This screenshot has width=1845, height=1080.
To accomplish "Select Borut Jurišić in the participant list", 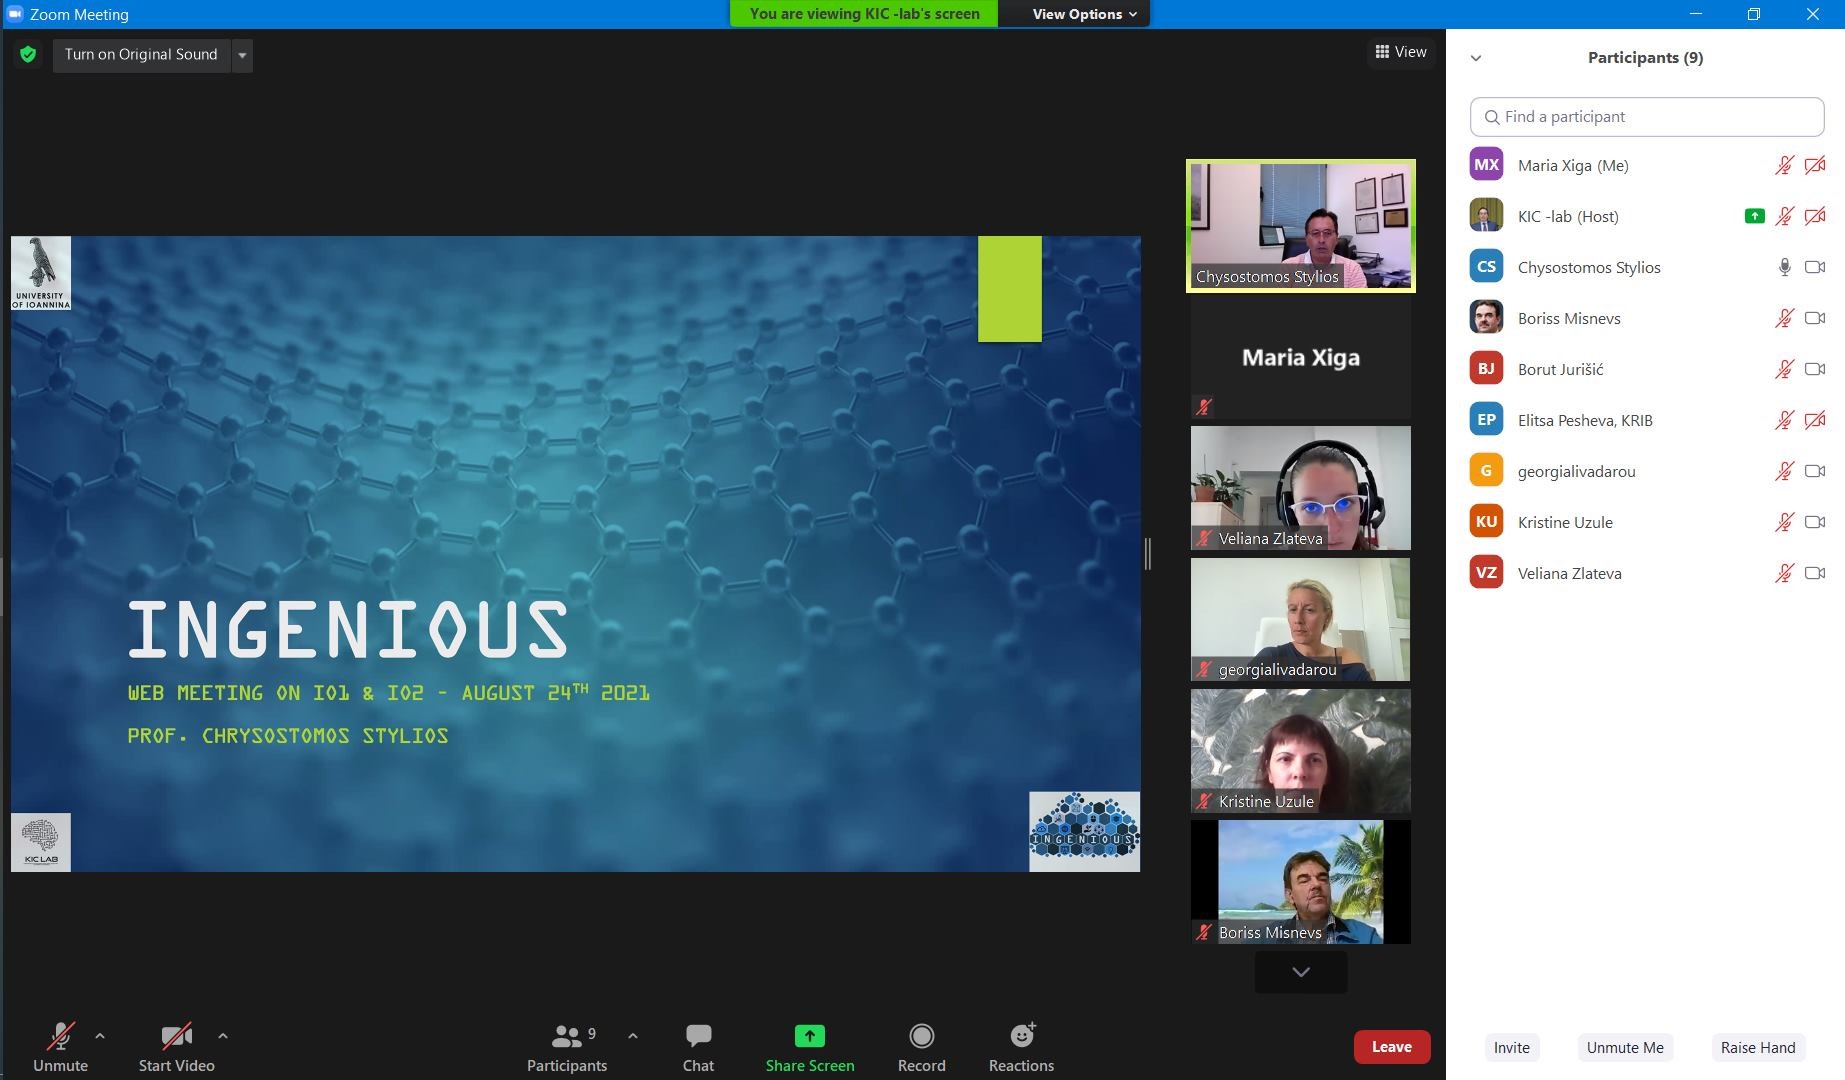I will [1647, 369].
